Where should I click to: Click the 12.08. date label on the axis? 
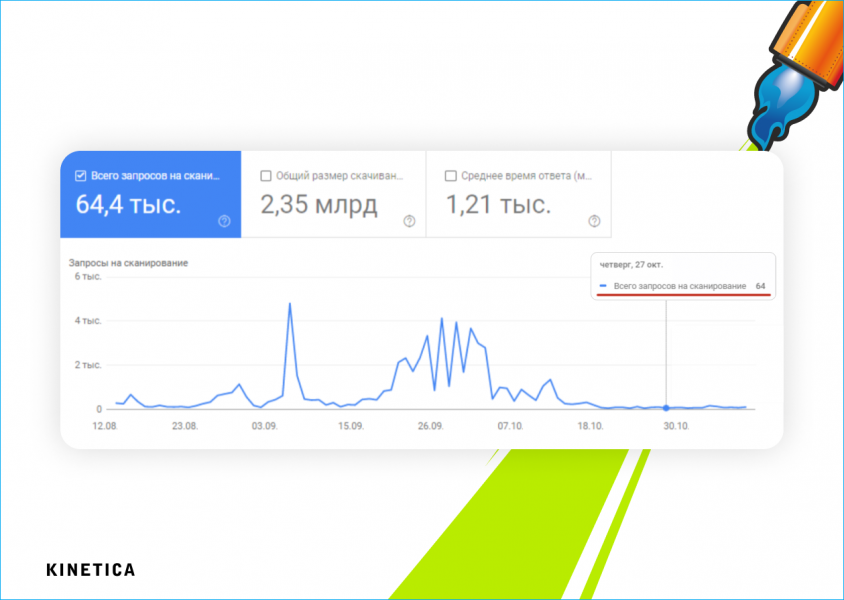[x=106, y=426]
